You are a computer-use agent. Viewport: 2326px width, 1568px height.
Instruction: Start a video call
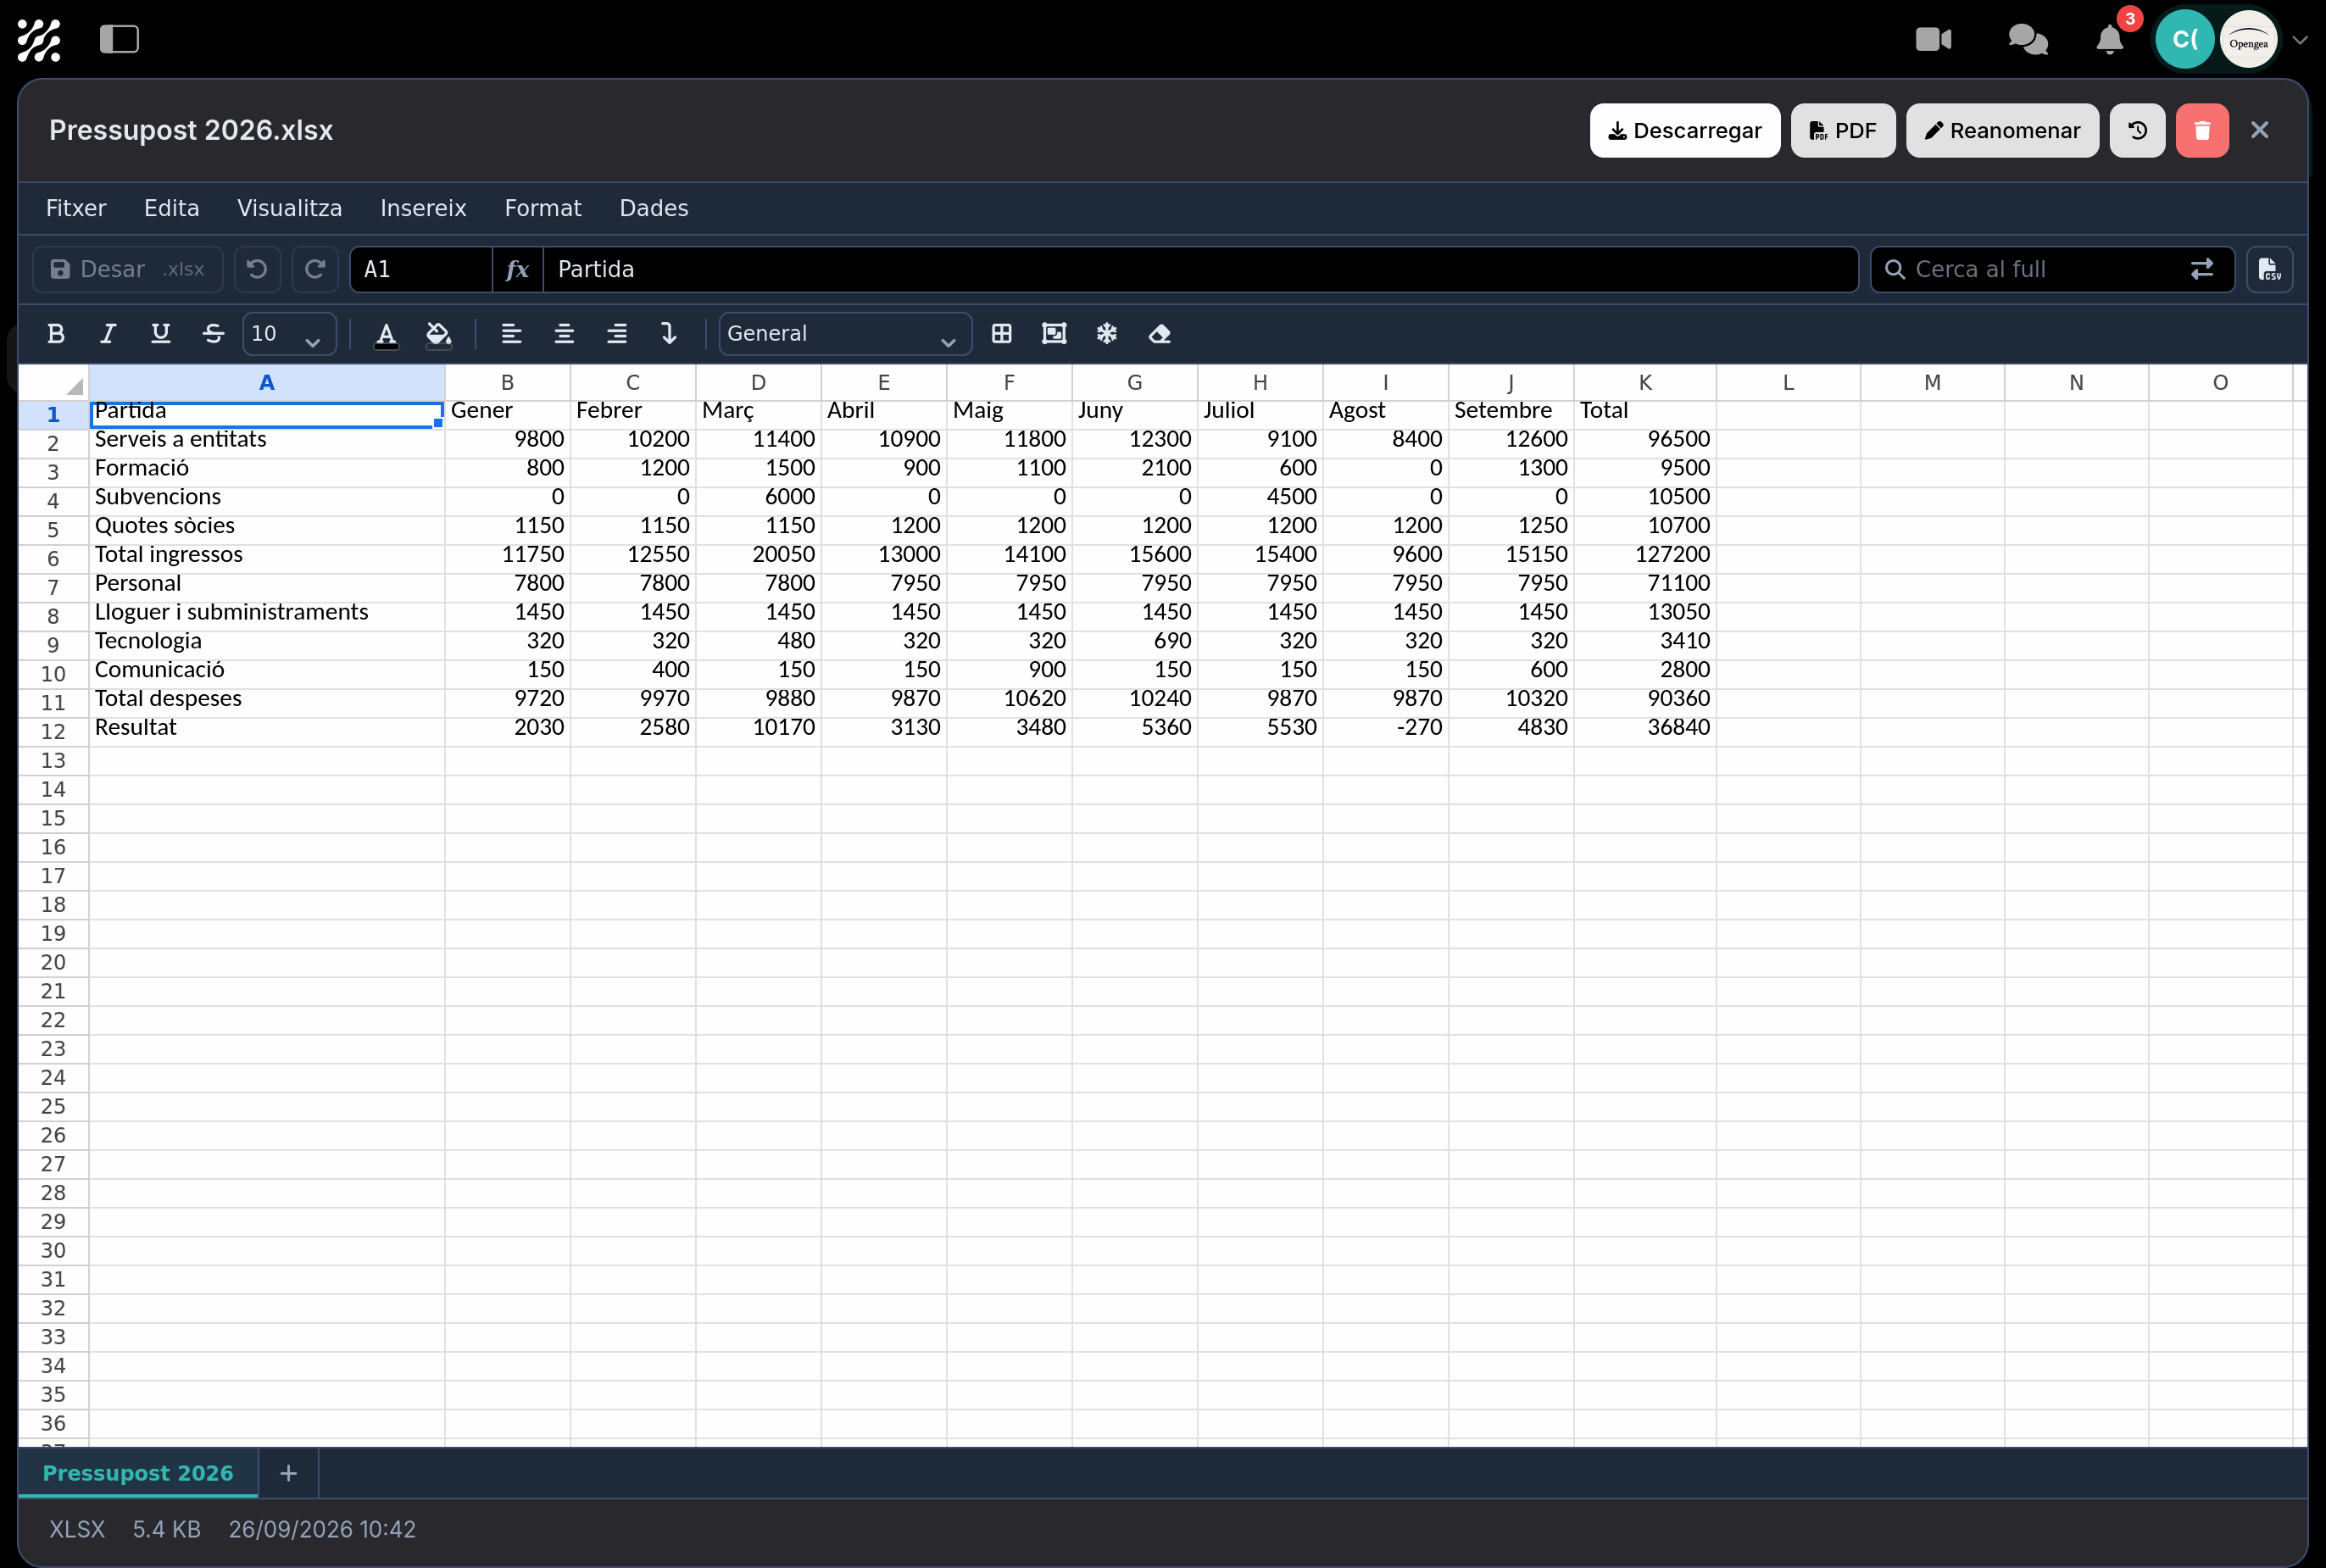[1933, 40]
